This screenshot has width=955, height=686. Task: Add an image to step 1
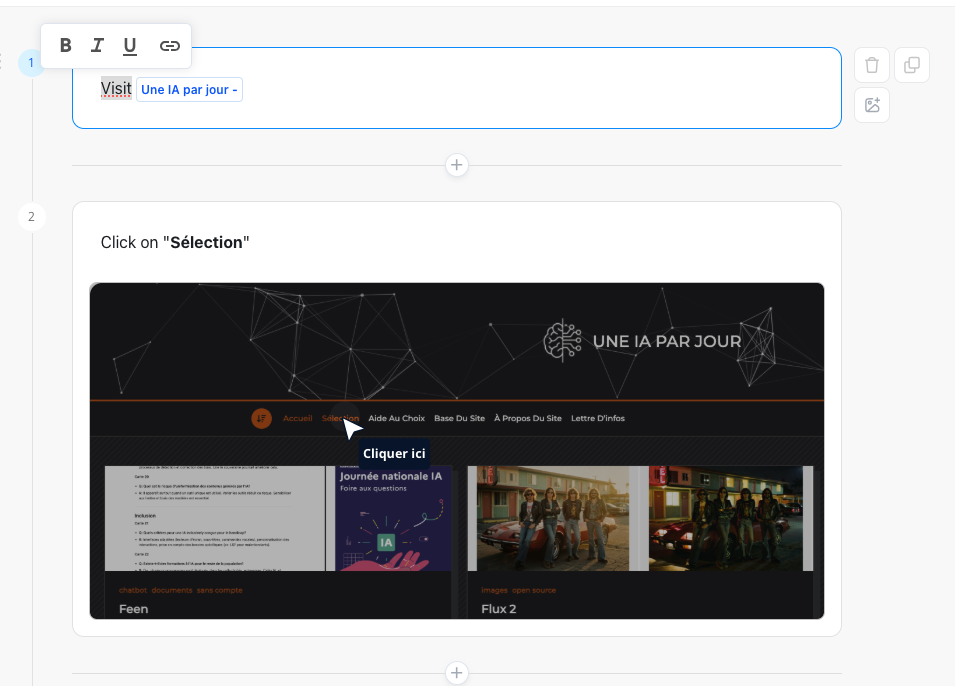coord(872,105)
